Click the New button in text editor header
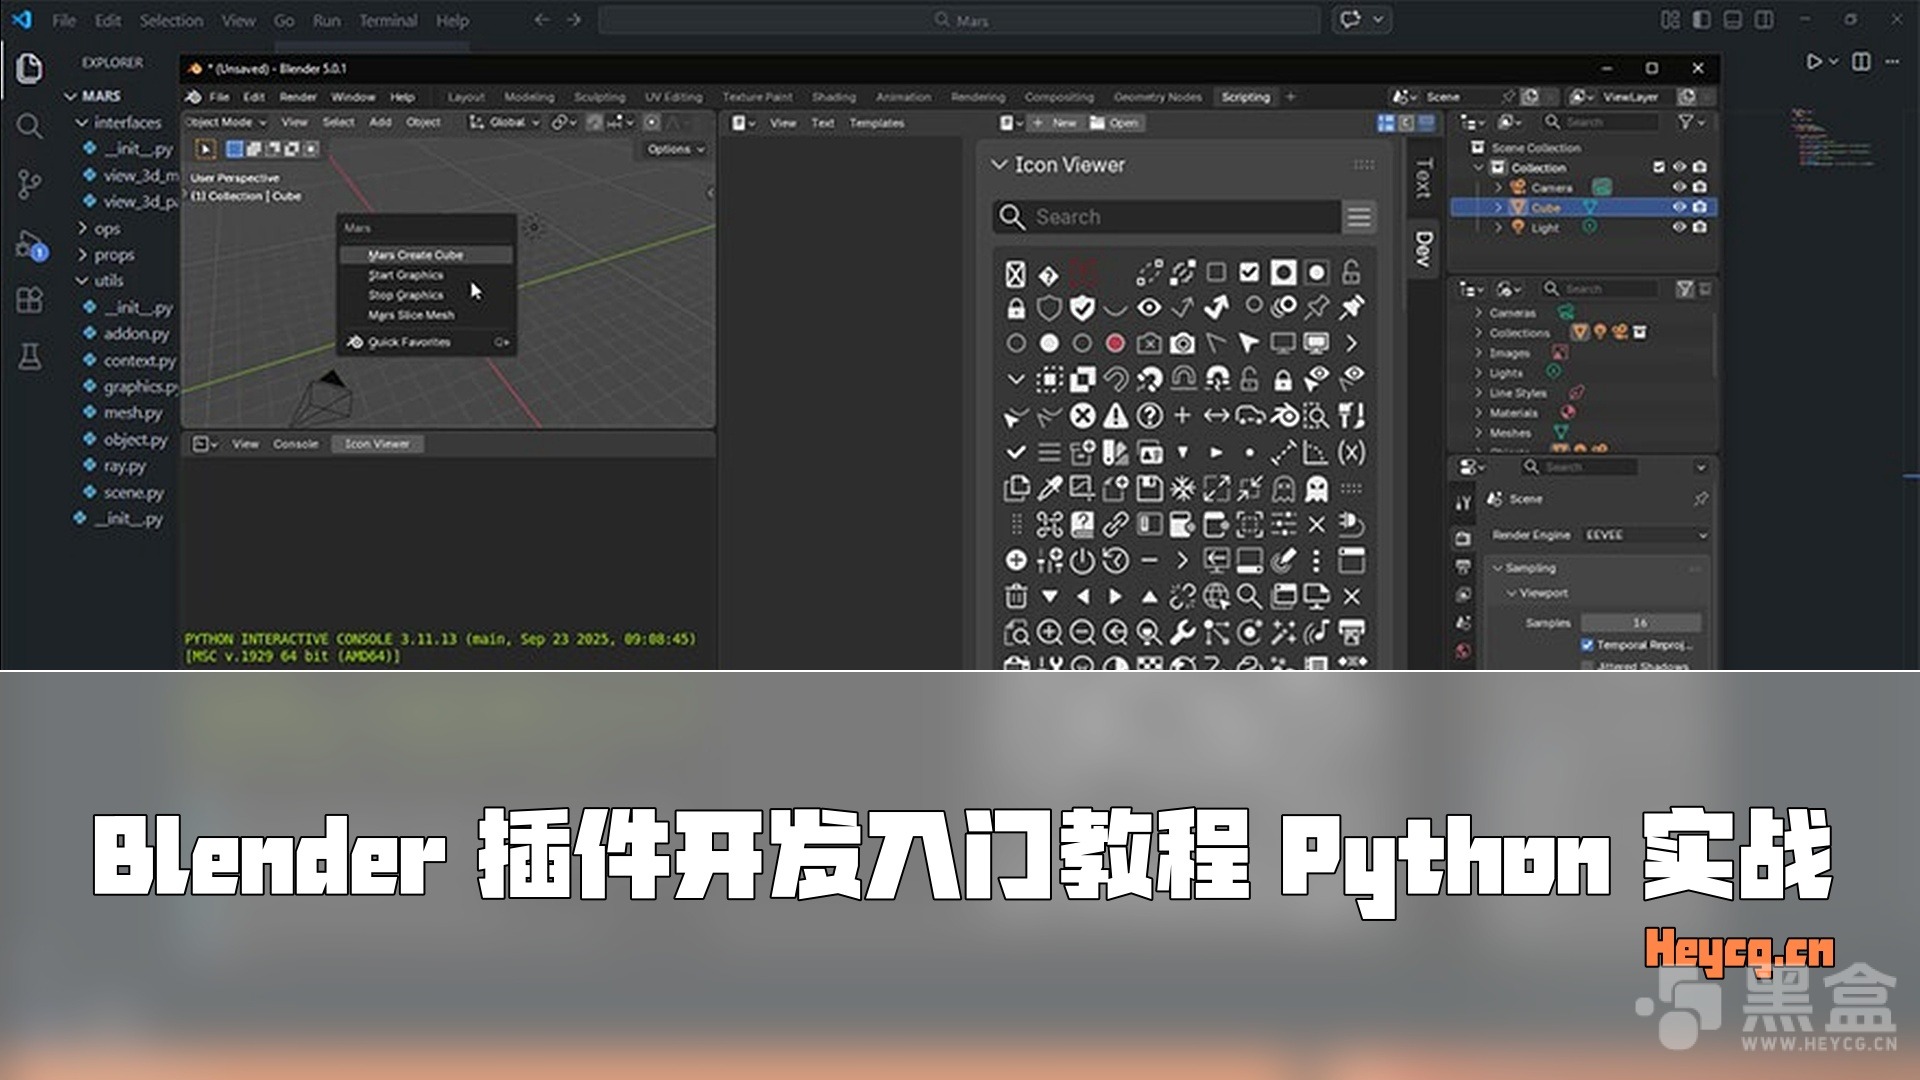Viewport: 1920px width, 1080px height. (x=1055, y=122)
